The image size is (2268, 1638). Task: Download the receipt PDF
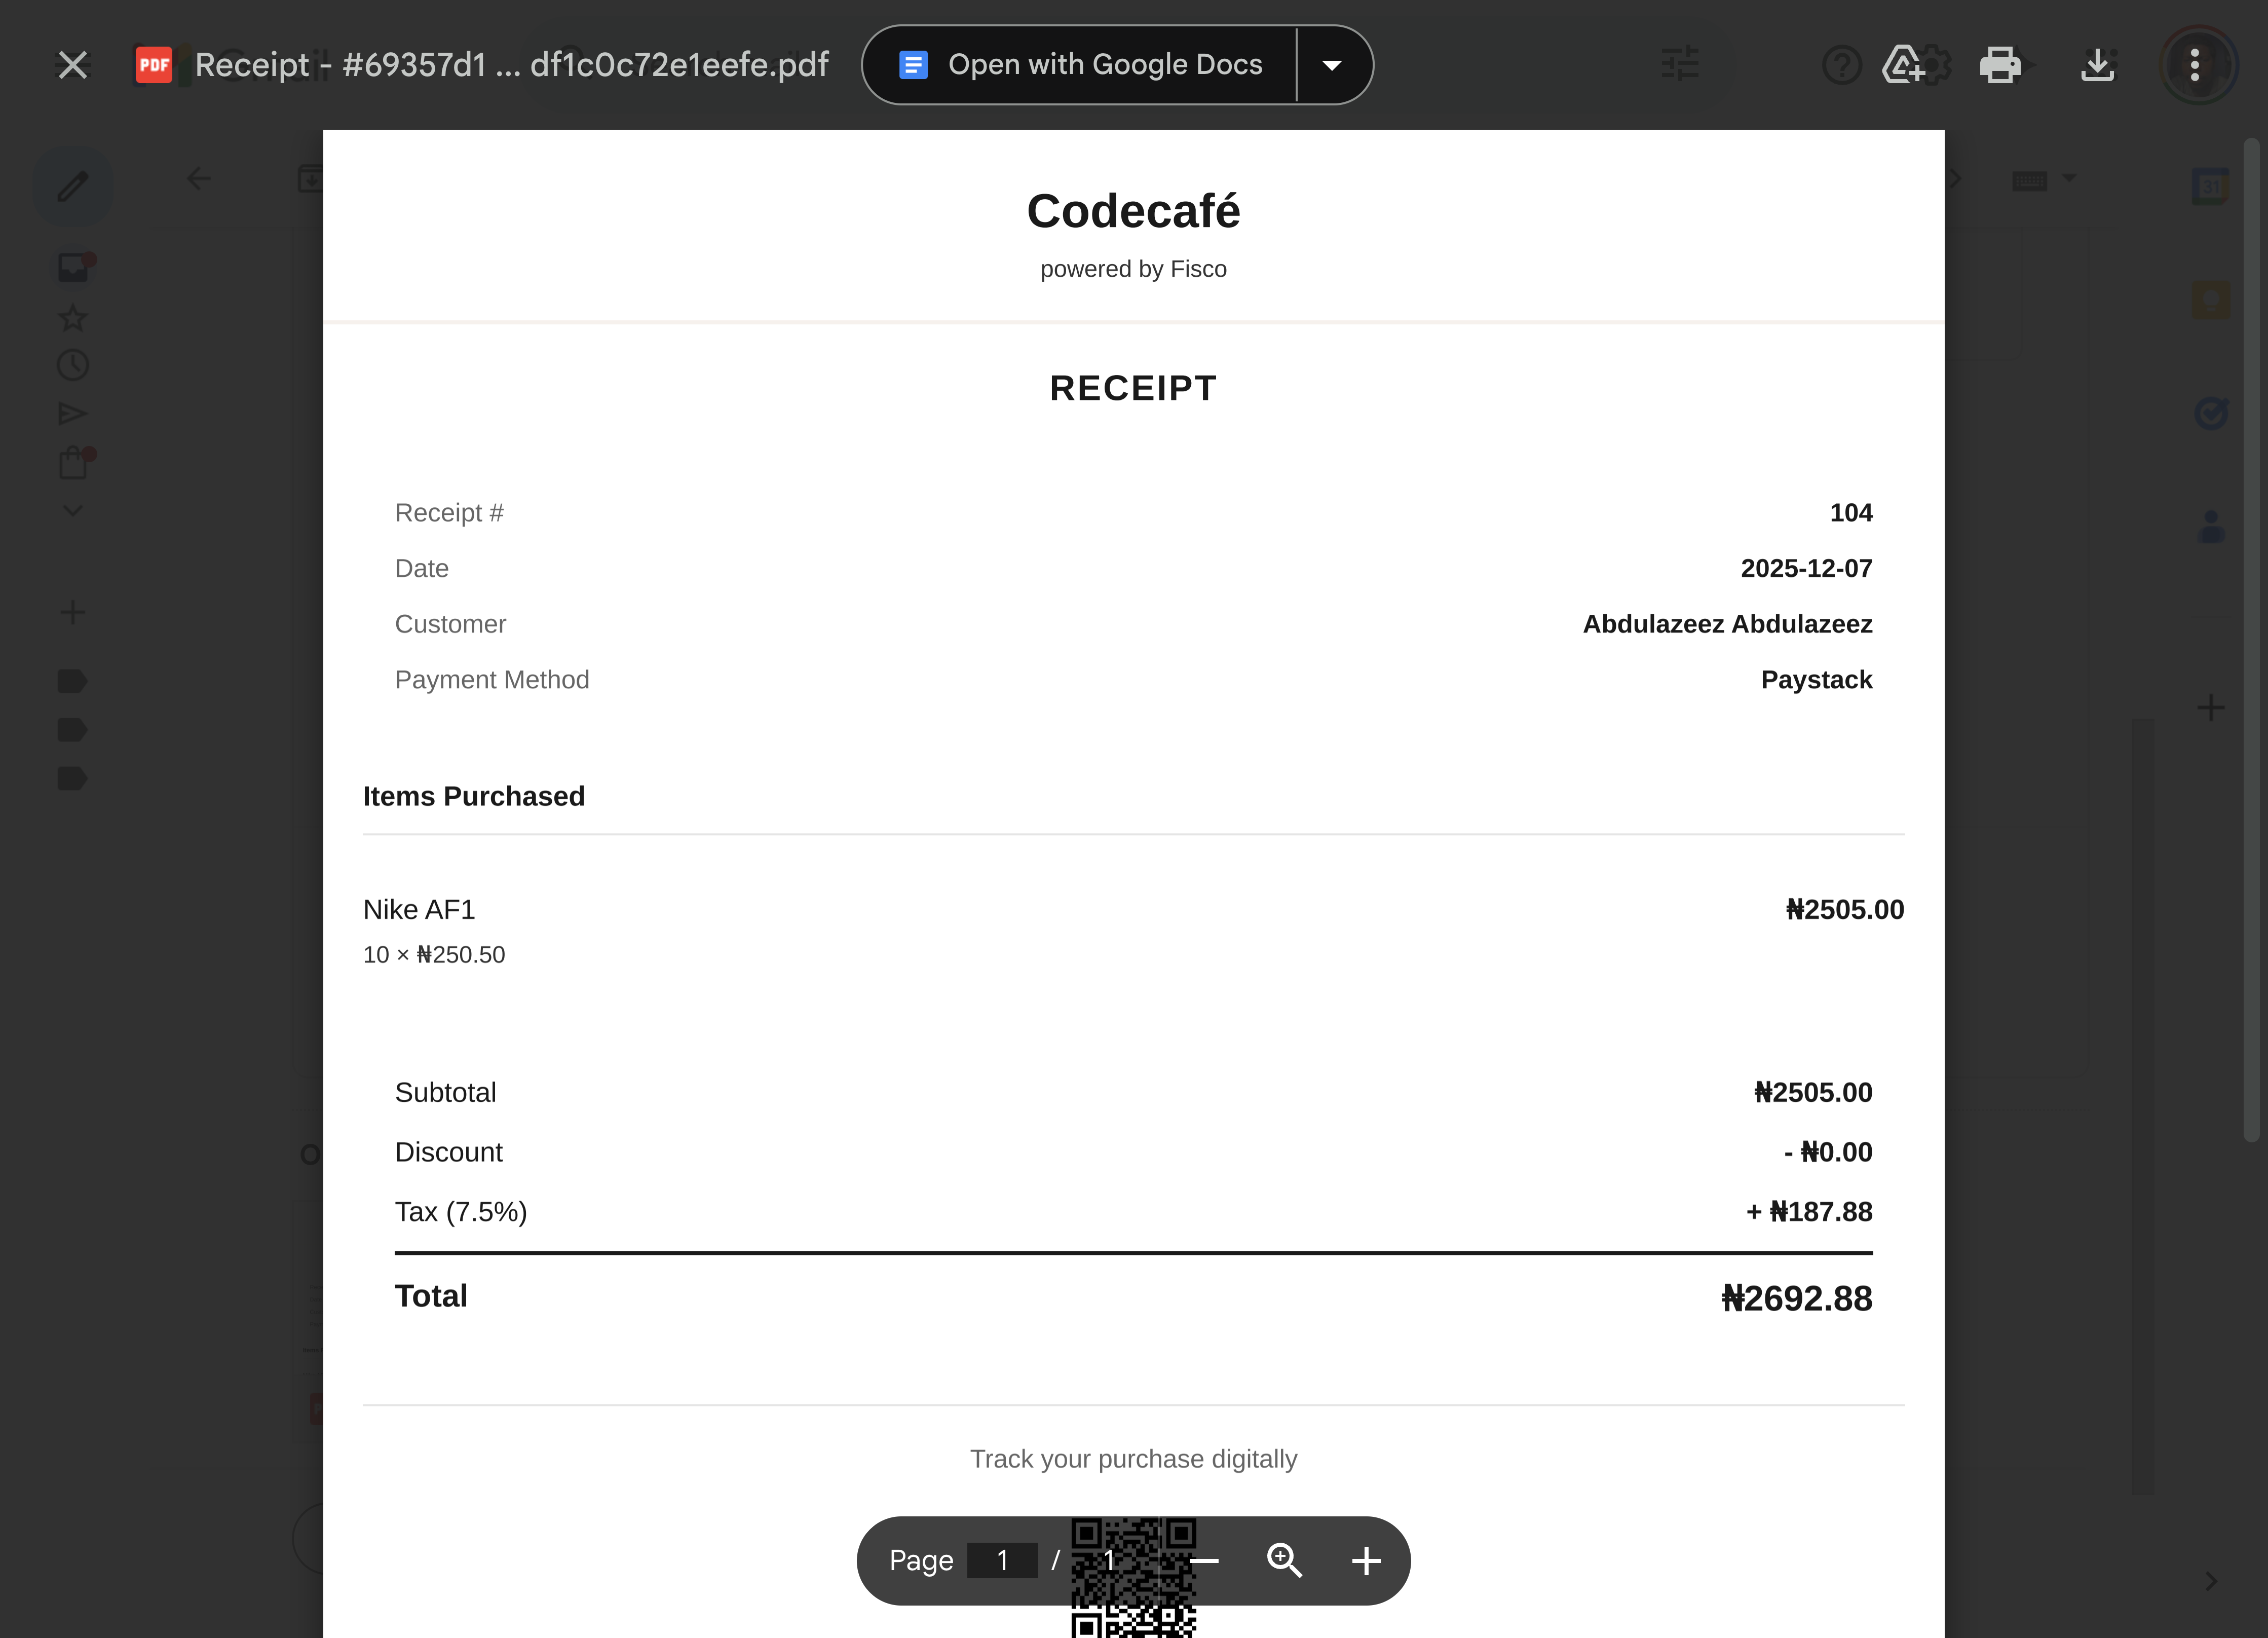[x=2097, y=65]
